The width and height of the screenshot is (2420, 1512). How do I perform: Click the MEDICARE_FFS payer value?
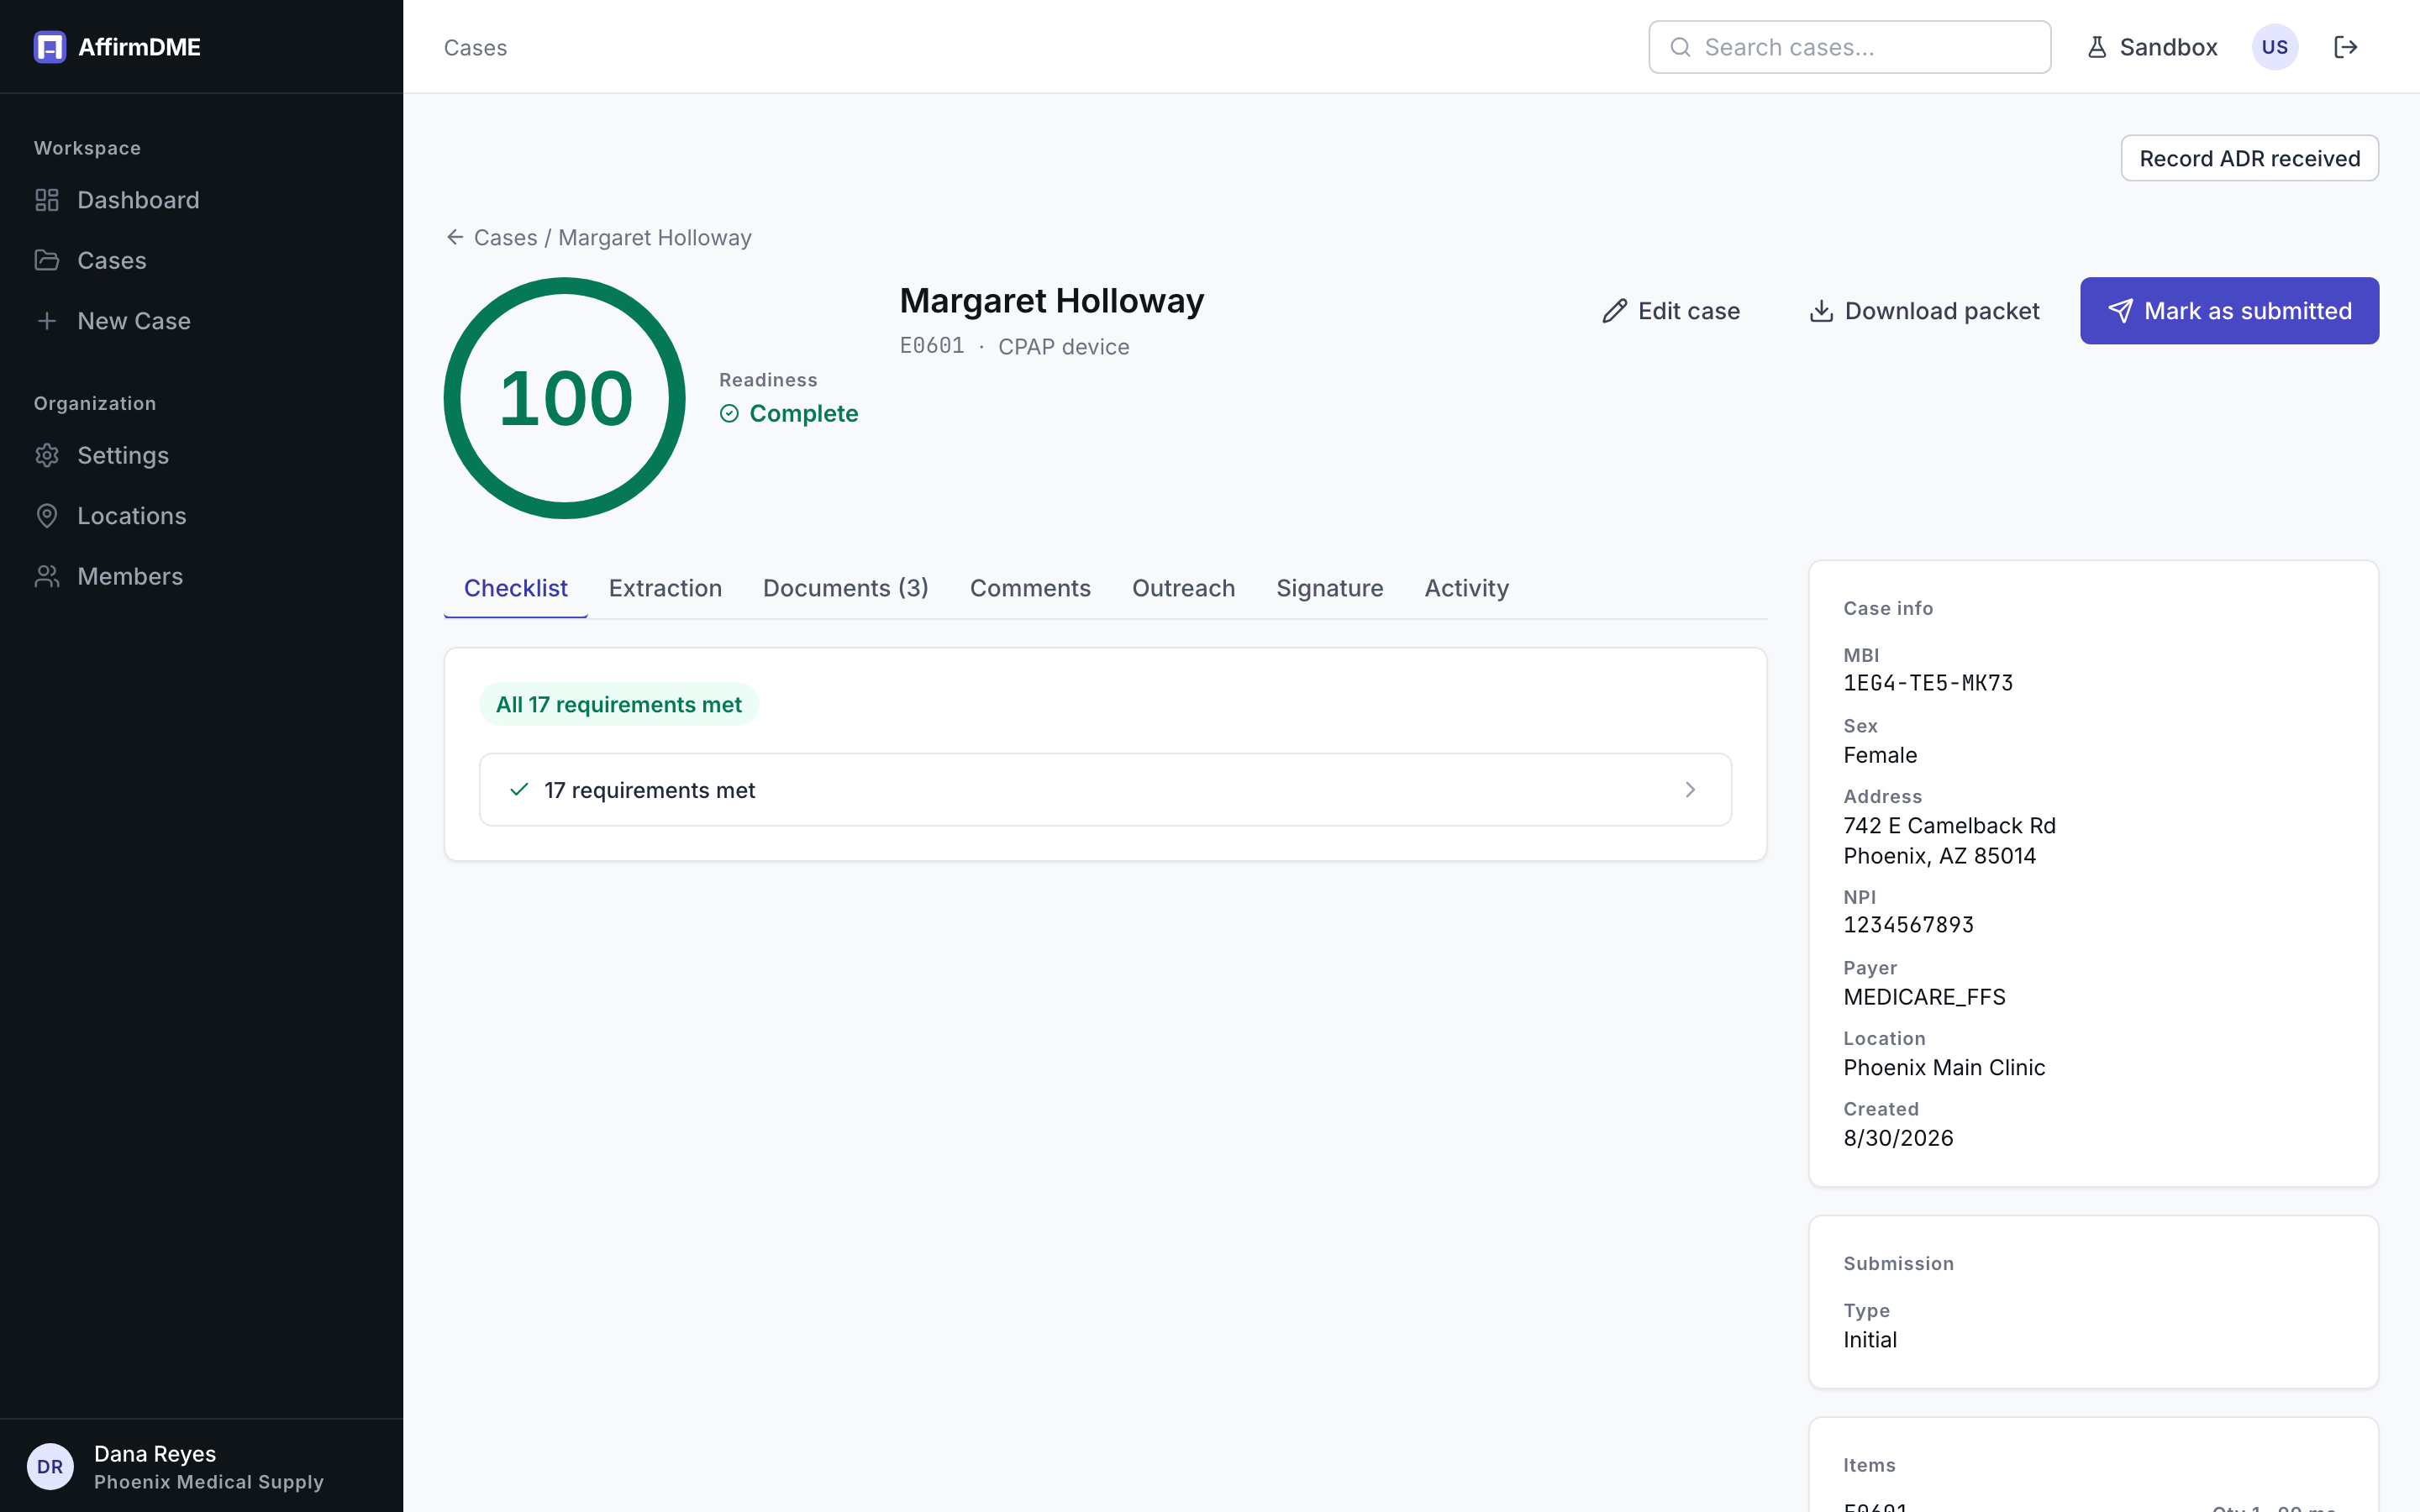coord(1924,997)
